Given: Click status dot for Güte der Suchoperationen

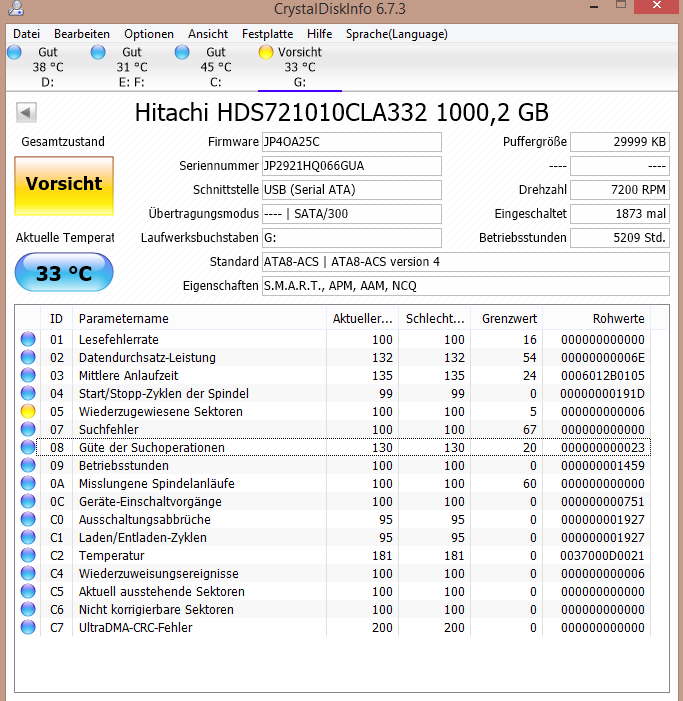Looking at the screenshot, I should tap(28, 447).
